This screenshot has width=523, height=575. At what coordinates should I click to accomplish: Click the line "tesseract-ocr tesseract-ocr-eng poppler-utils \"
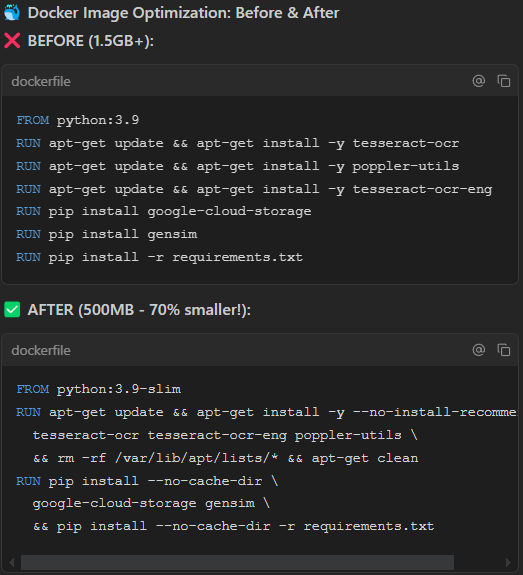pos(225,435)
